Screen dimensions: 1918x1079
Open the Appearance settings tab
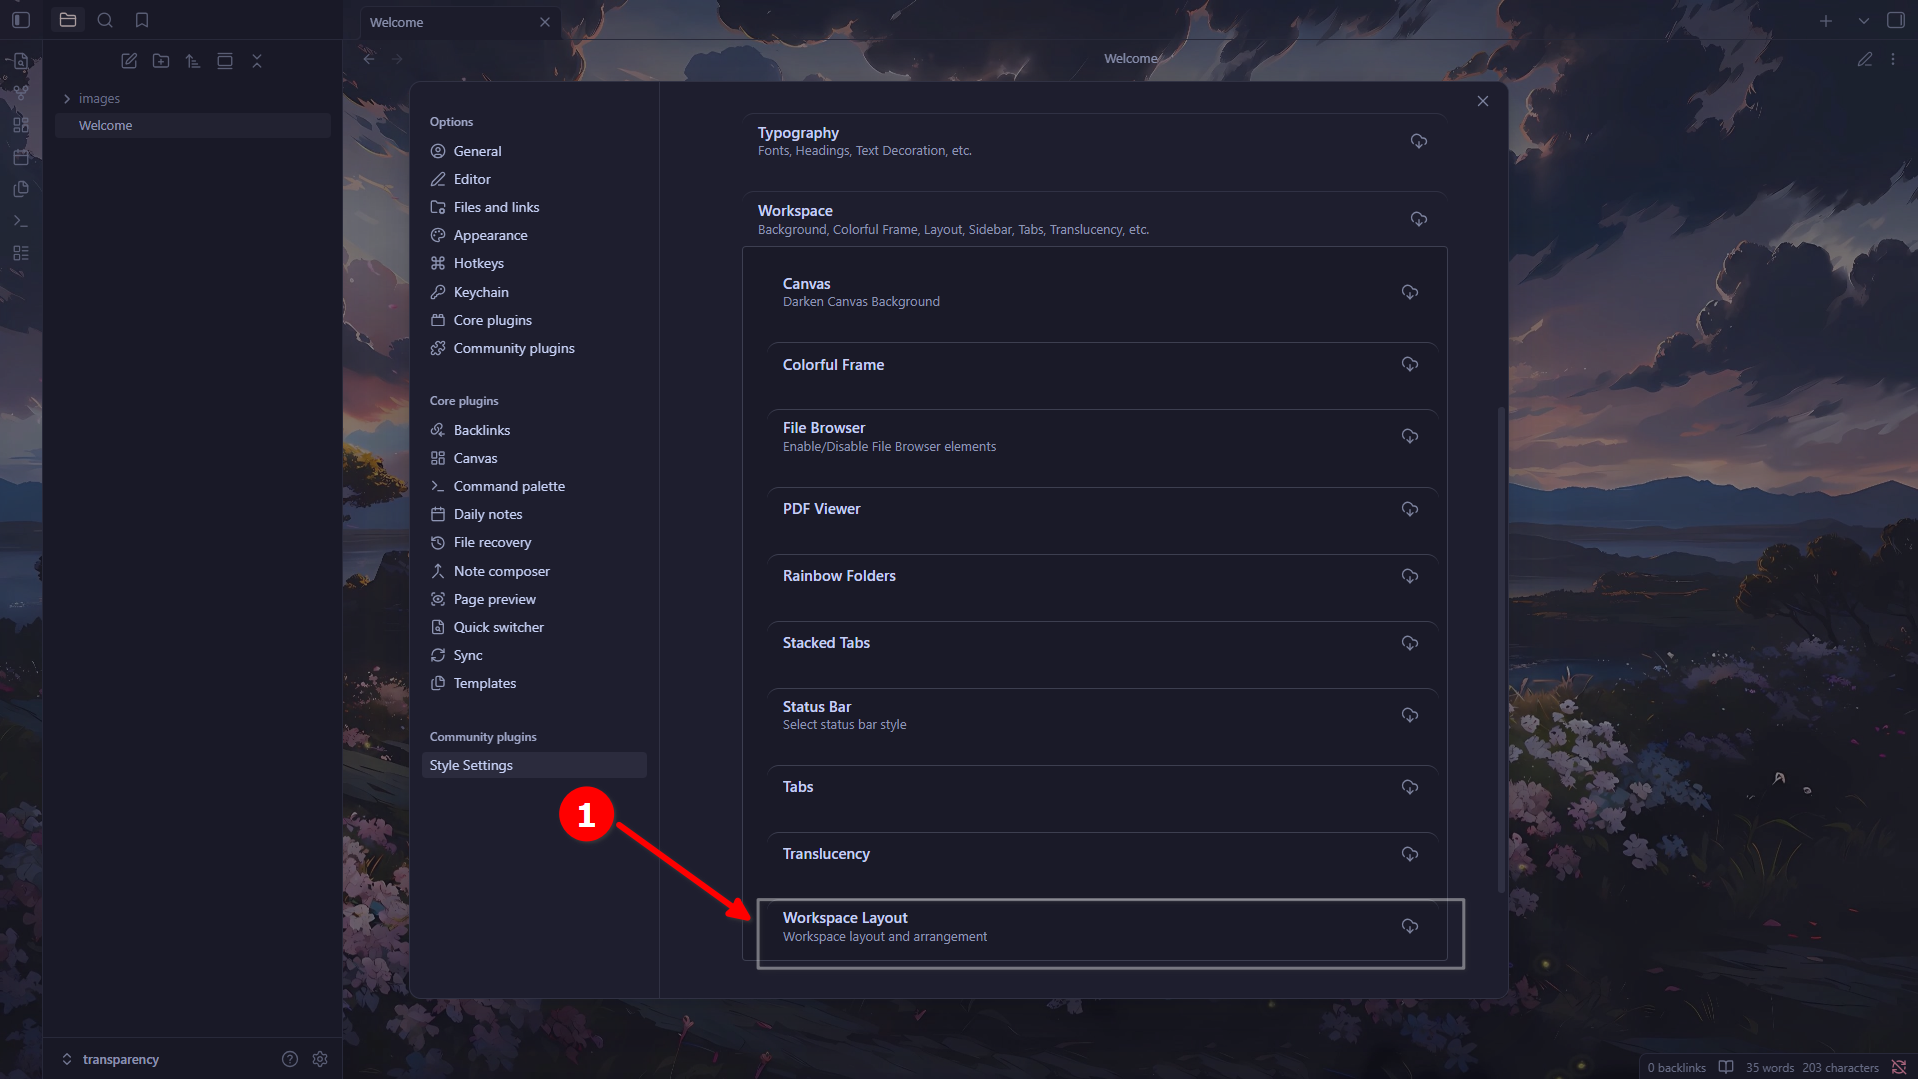point(490,235)
